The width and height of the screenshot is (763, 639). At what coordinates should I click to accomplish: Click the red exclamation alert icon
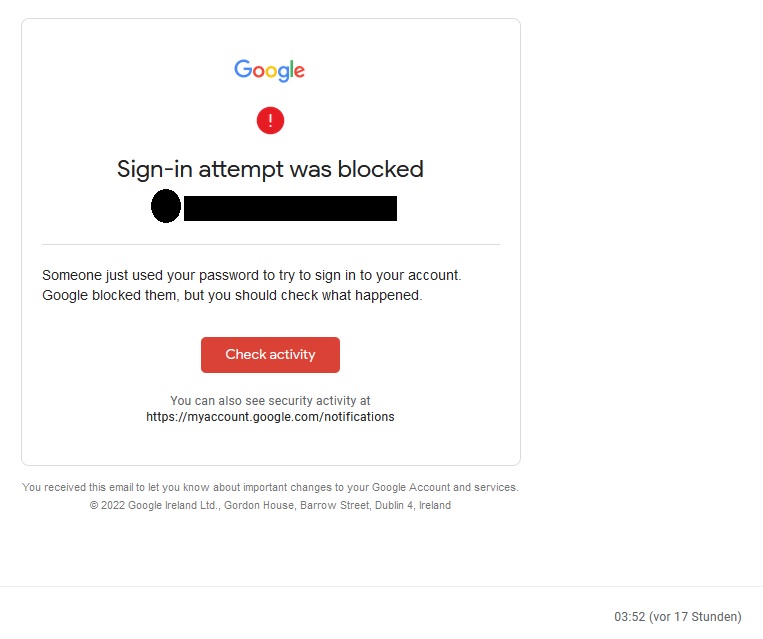point(270,120)
